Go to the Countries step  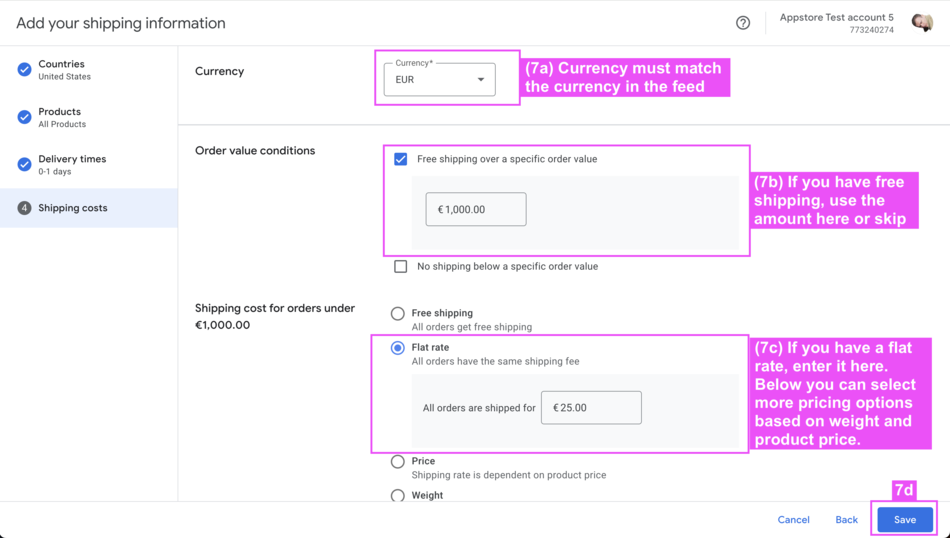63,70
